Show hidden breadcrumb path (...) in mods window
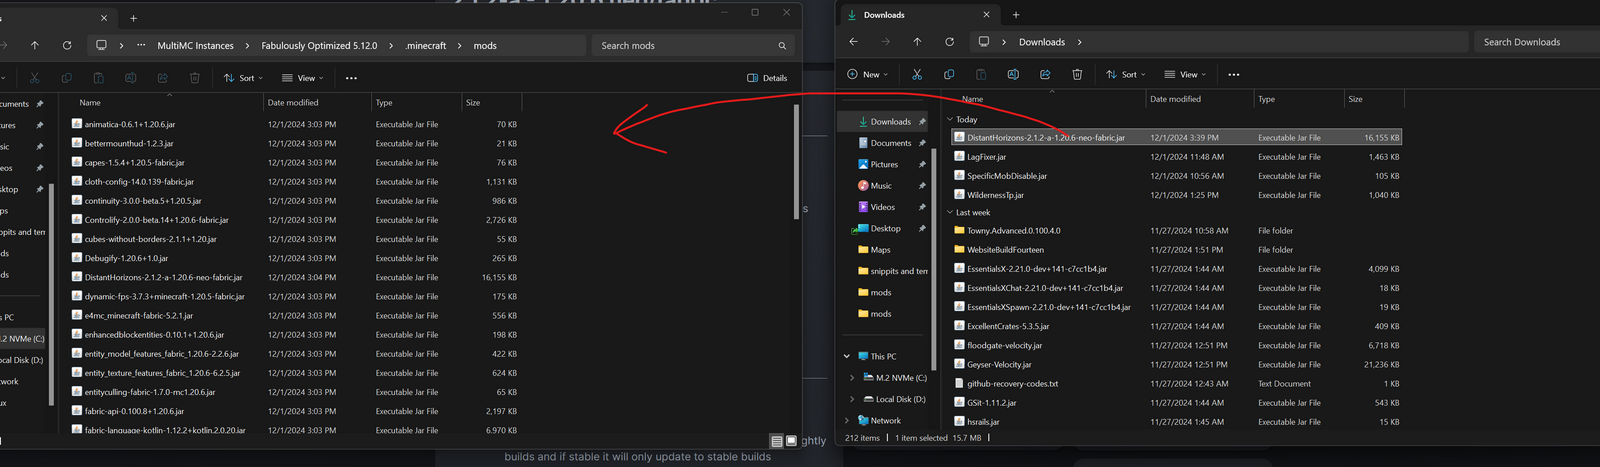Viewport: 1600px width, 467px height. 141,45
